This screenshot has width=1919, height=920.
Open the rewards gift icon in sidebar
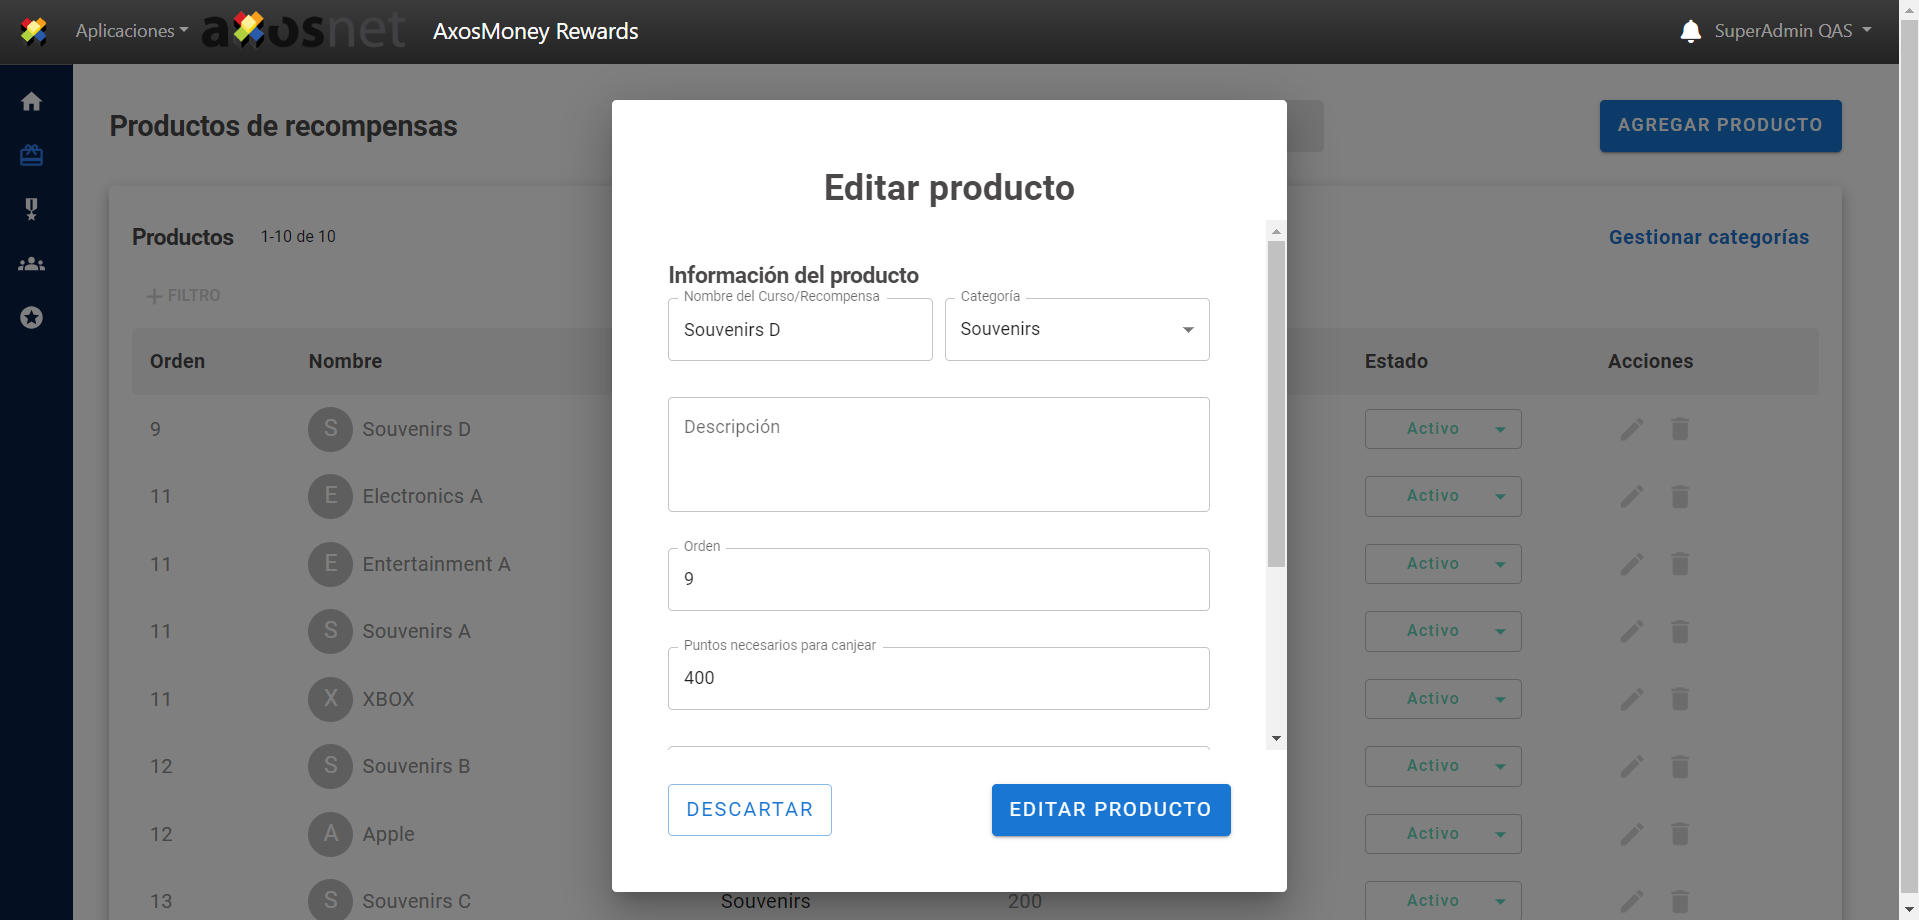[x=31, y=155]
